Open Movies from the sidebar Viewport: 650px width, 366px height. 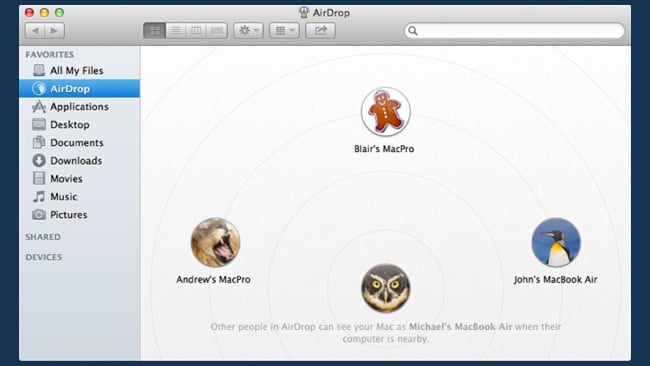[x=80, y=178]
